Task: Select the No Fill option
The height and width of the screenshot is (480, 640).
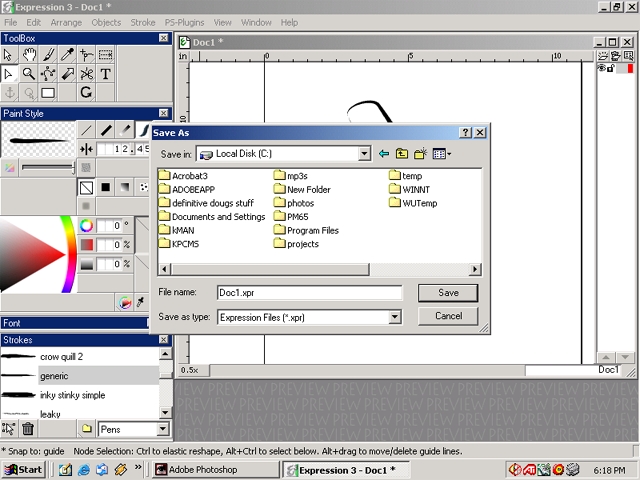Action: point(87,187)
